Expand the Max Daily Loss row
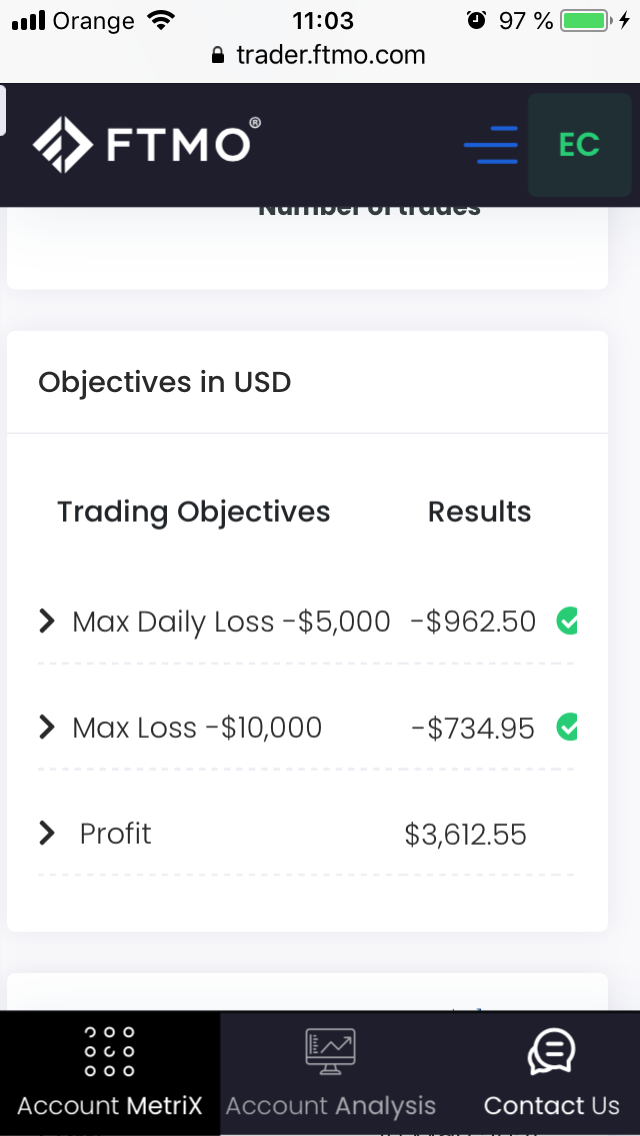The height and width of the screenshot is (1136, 640). (x=46, y=622)
